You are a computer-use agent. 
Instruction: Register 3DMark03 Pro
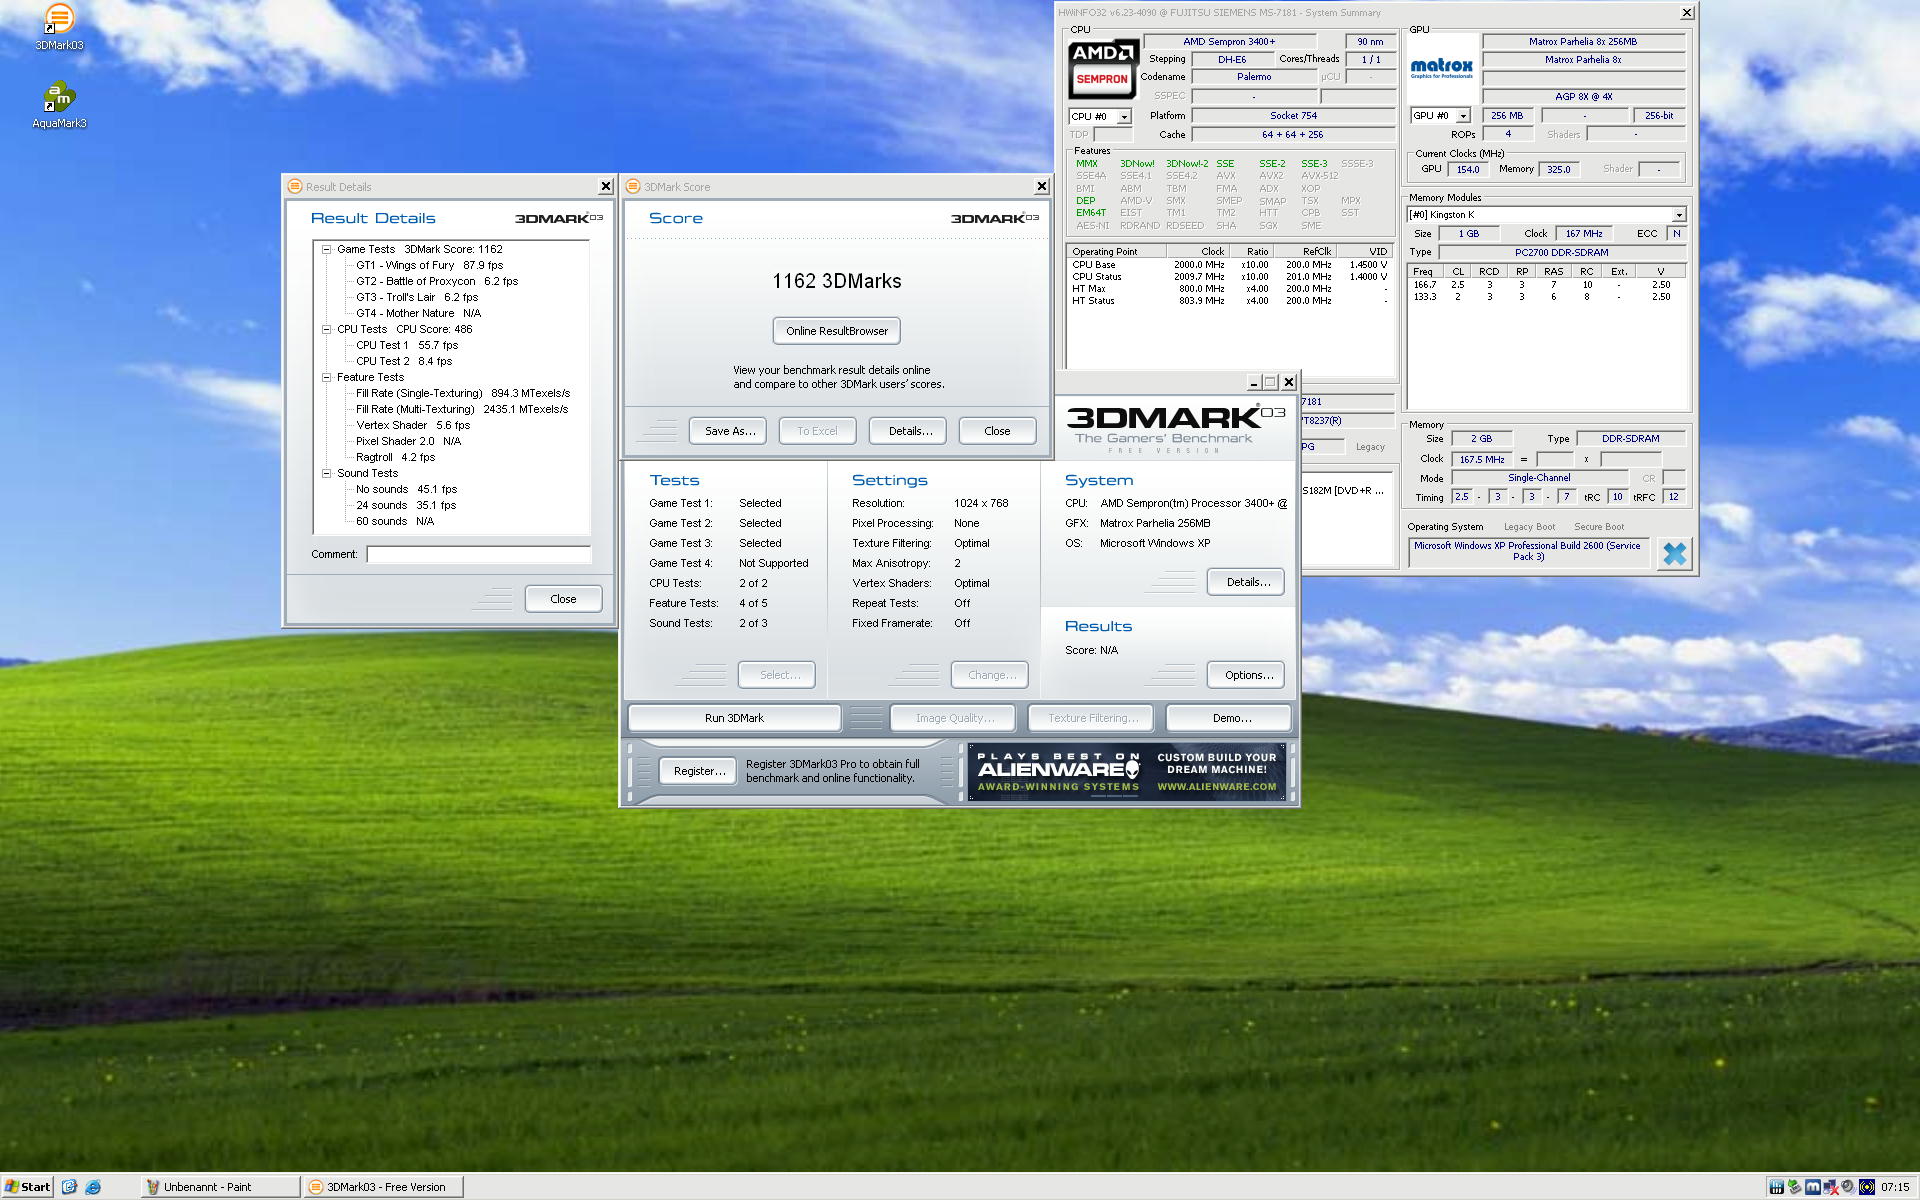tap(697, 770)
